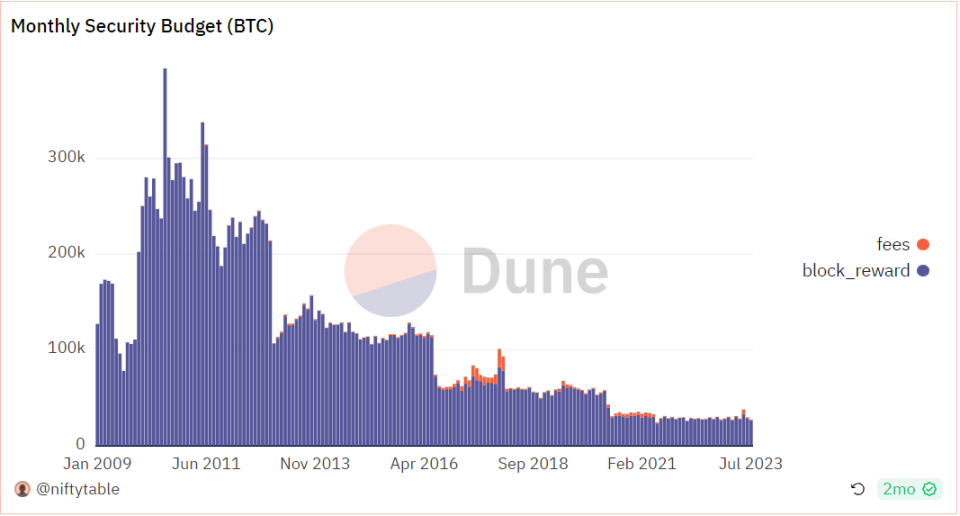This screenshot has height=516, width=960.
Task: Click the Nov 2013 x-axis label
Action: tap(315, 463)
